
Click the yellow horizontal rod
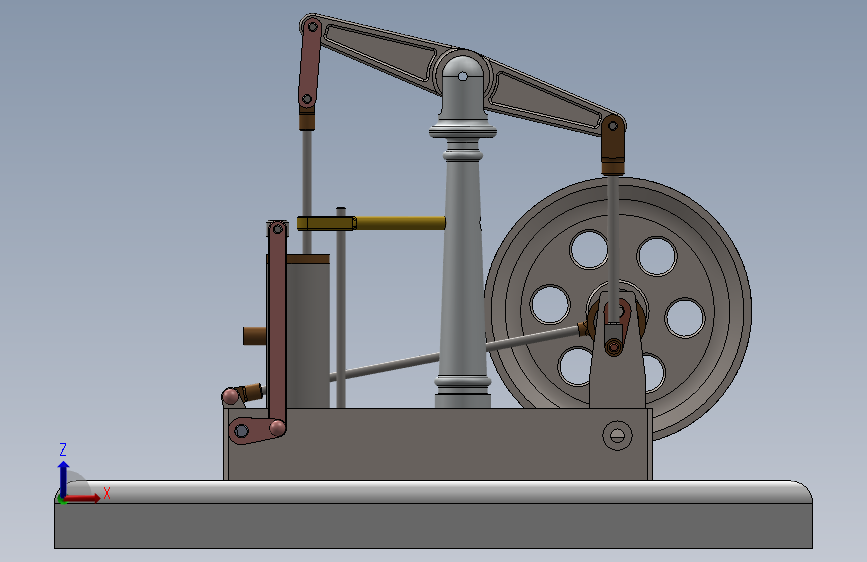(372, 223)
